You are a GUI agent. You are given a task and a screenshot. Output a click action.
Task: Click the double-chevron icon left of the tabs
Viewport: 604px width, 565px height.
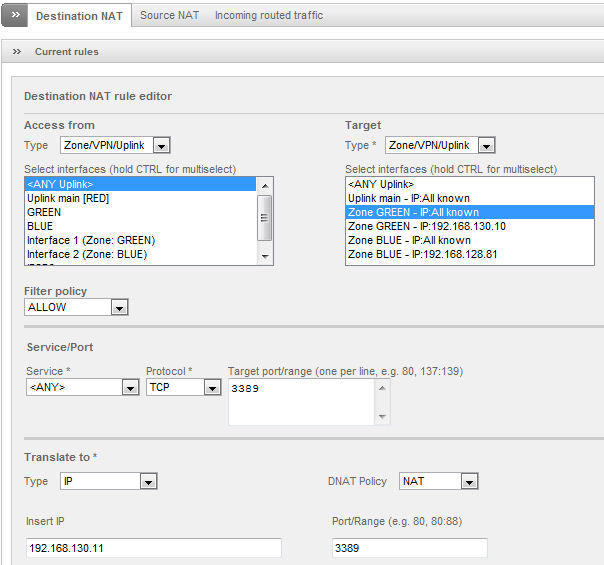13,16
